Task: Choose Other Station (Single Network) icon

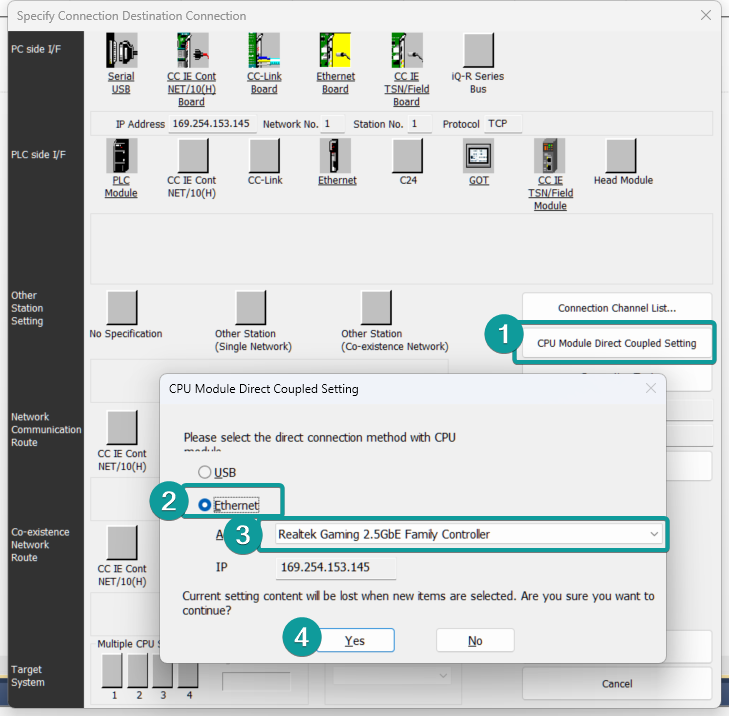Action: click(x=251, y=308)
